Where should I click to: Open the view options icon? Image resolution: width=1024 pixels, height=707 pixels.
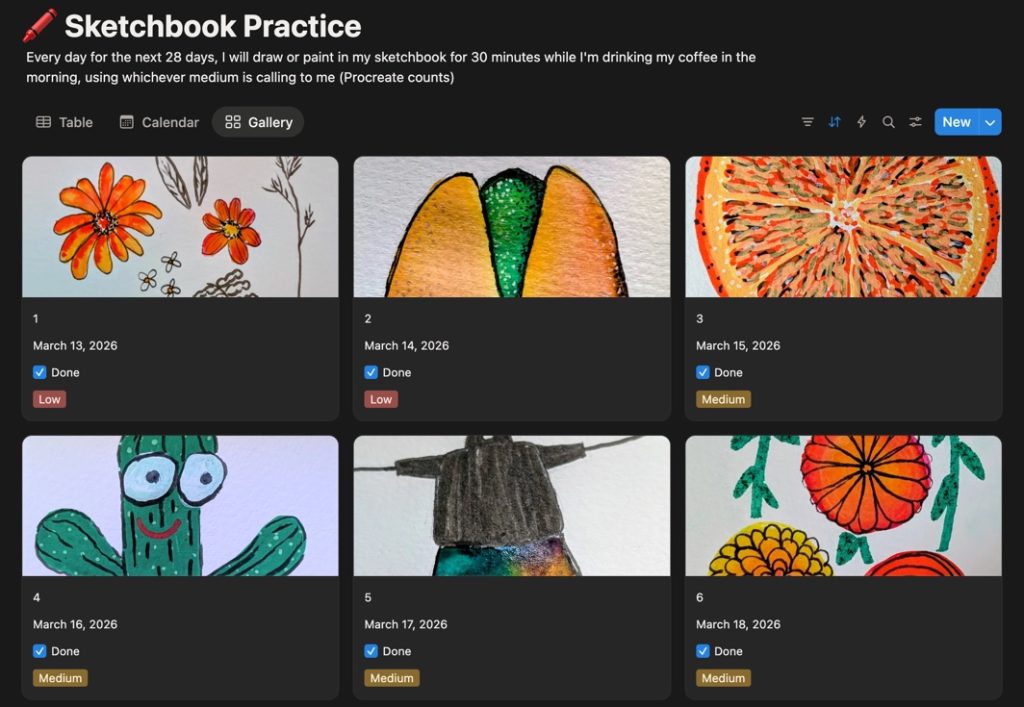tap(915, 121)
